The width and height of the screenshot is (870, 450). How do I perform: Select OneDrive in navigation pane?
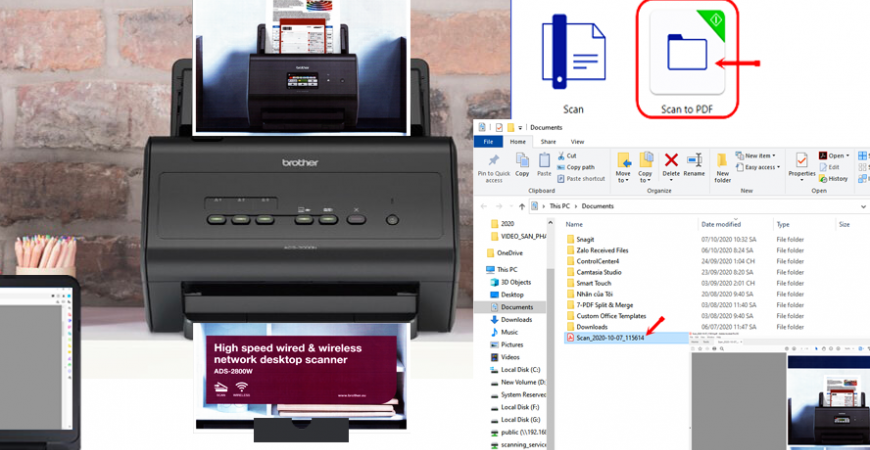pyautogui.click(x=504, y=252)
